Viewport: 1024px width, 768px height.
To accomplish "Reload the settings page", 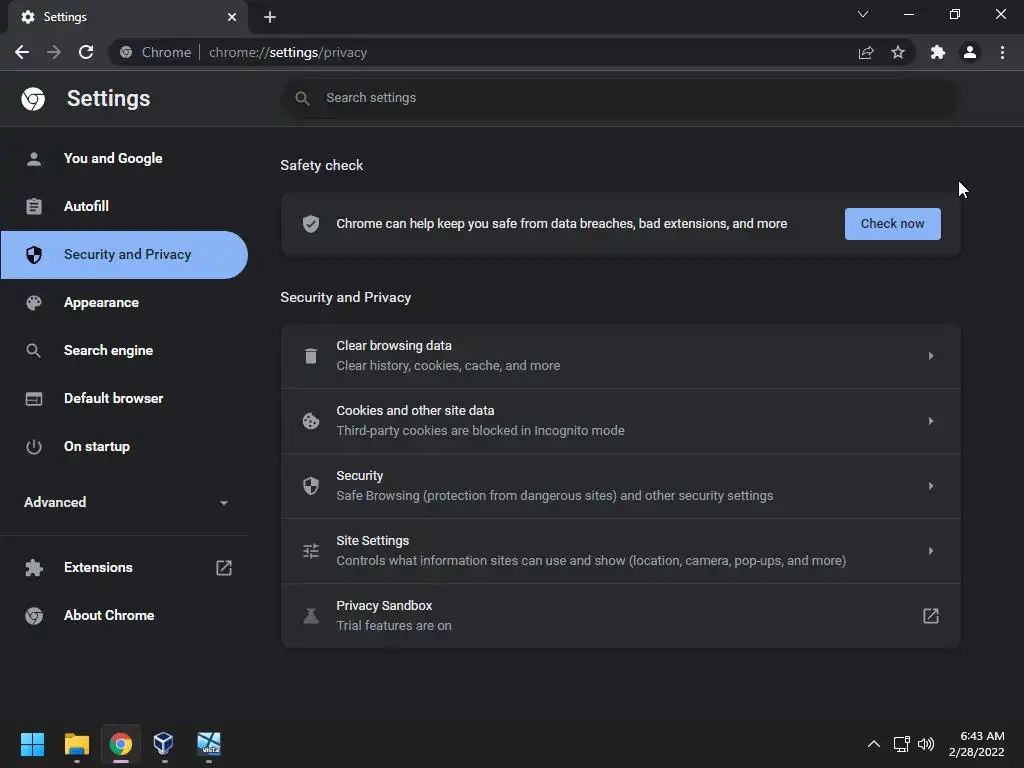I will pos(86,52).
